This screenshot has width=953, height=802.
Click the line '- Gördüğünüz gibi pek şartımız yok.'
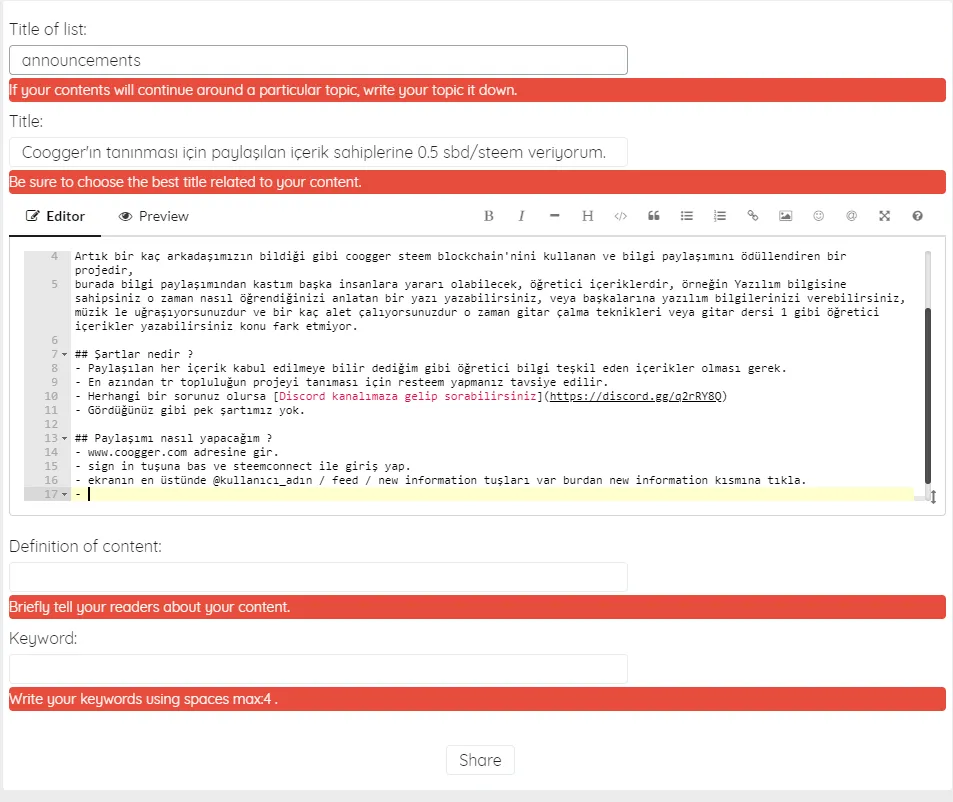point(190,410)
